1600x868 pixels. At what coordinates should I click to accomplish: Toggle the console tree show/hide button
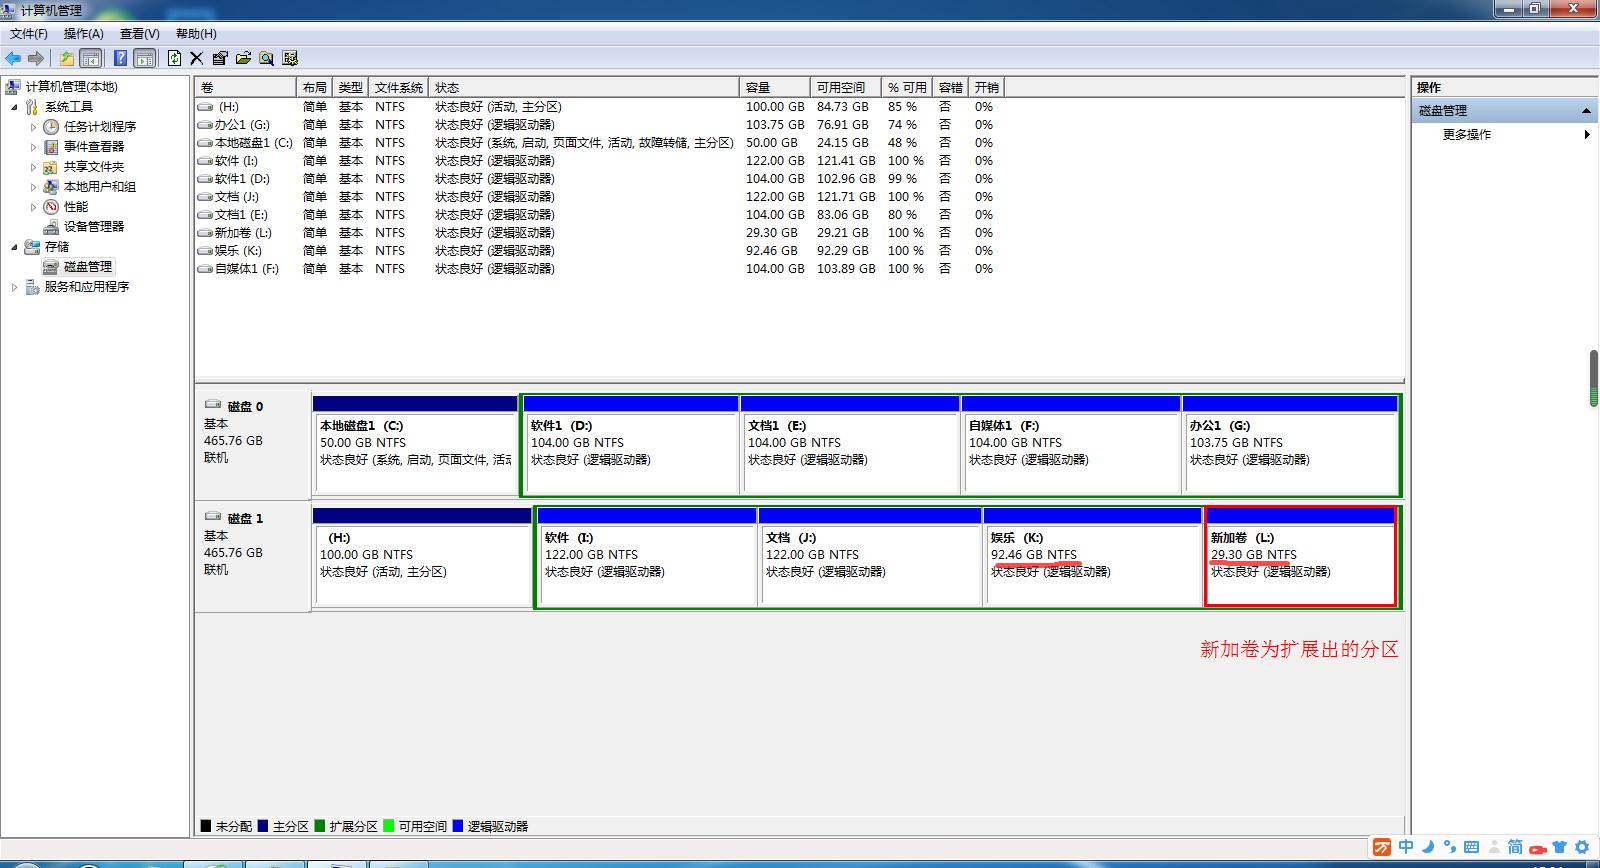[x=91, y=58]
